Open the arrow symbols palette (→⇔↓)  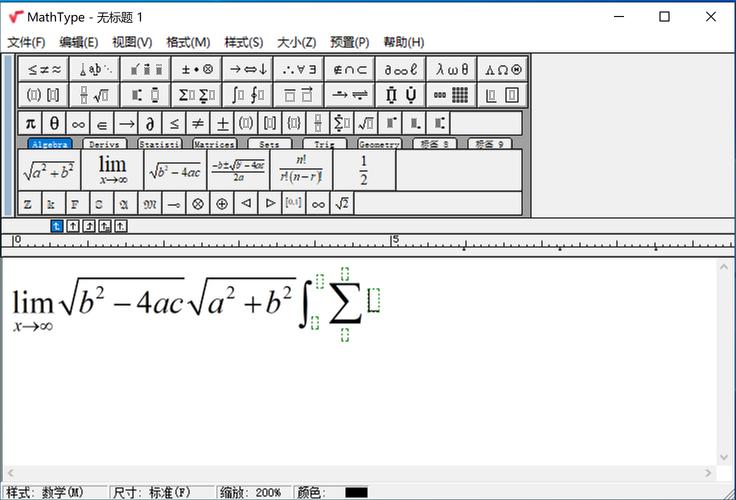[247, 69]
